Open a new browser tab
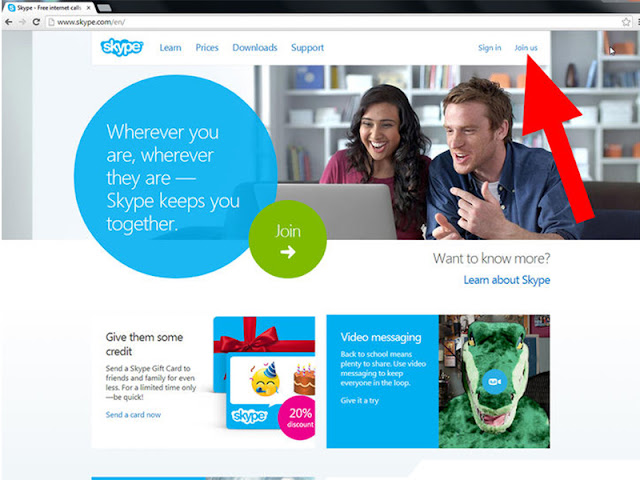640x480 pixels. (104, 7)
